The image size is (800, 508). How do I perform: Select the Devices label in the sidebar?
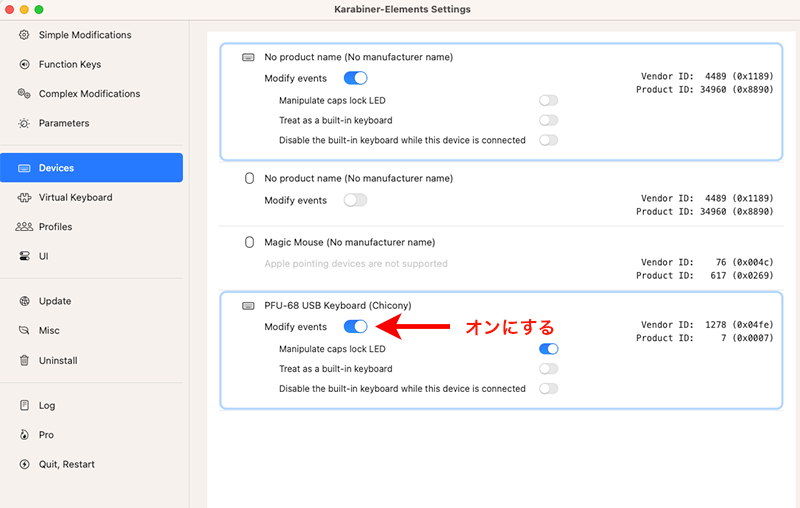[x=56, y=168]
